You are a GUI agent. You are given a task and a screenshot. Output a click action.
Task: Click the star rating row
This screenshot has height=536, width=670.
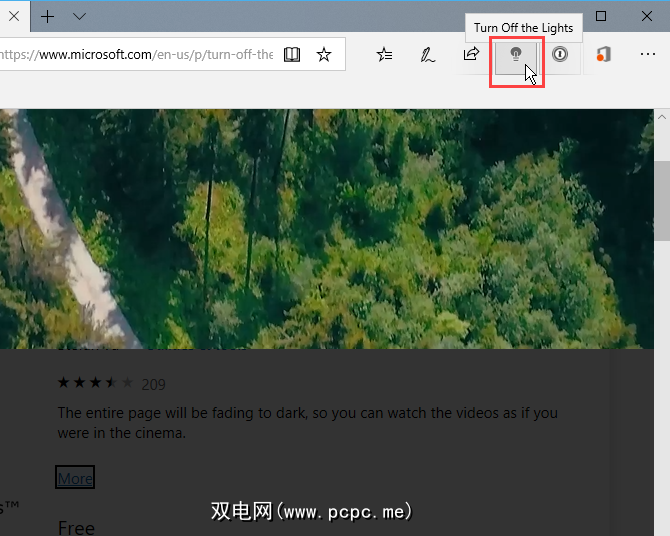pos(96,383)
